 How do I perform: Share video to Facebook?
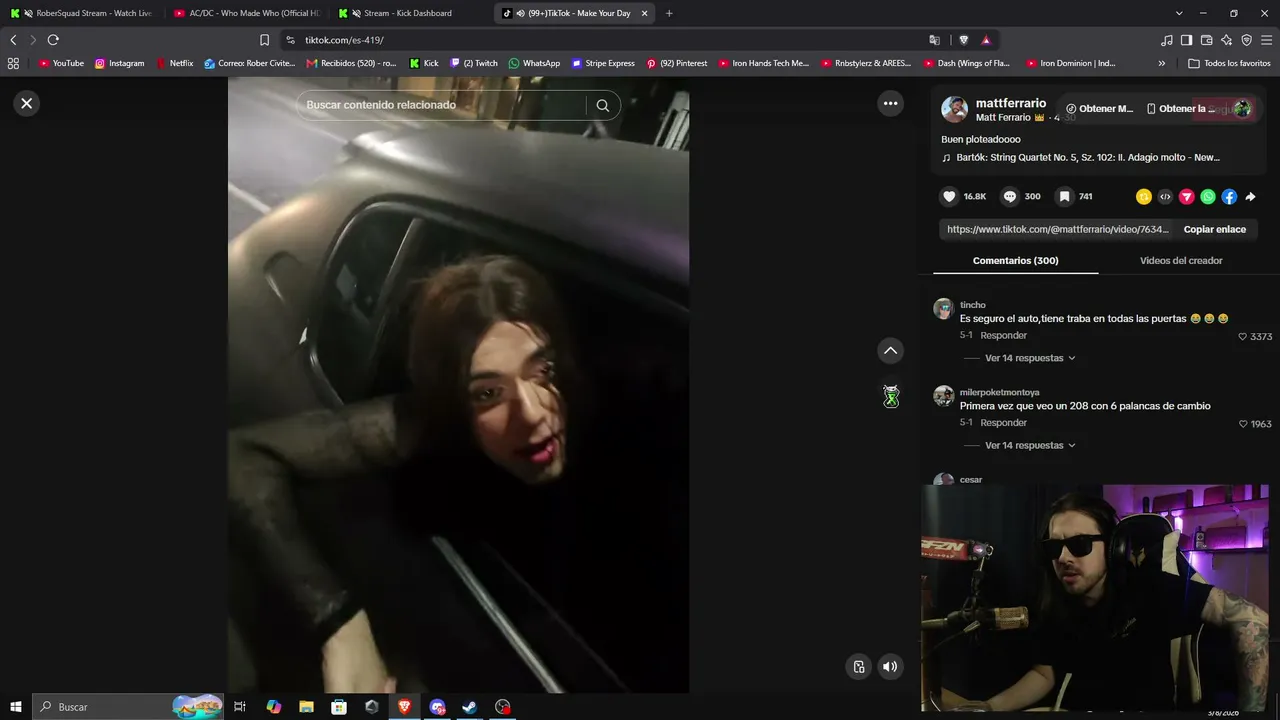click(x=1229, y=197)
